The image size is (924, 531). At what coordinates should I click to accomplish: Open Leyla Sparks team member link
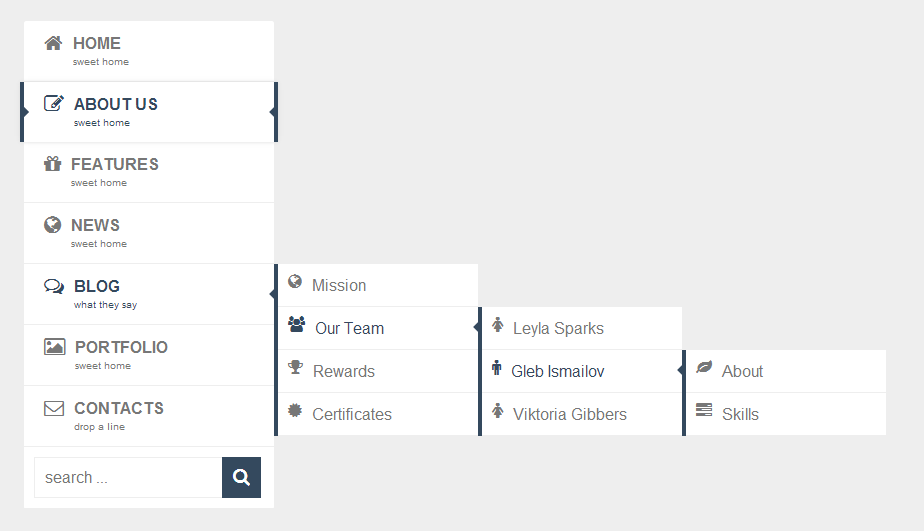[558, 329]
